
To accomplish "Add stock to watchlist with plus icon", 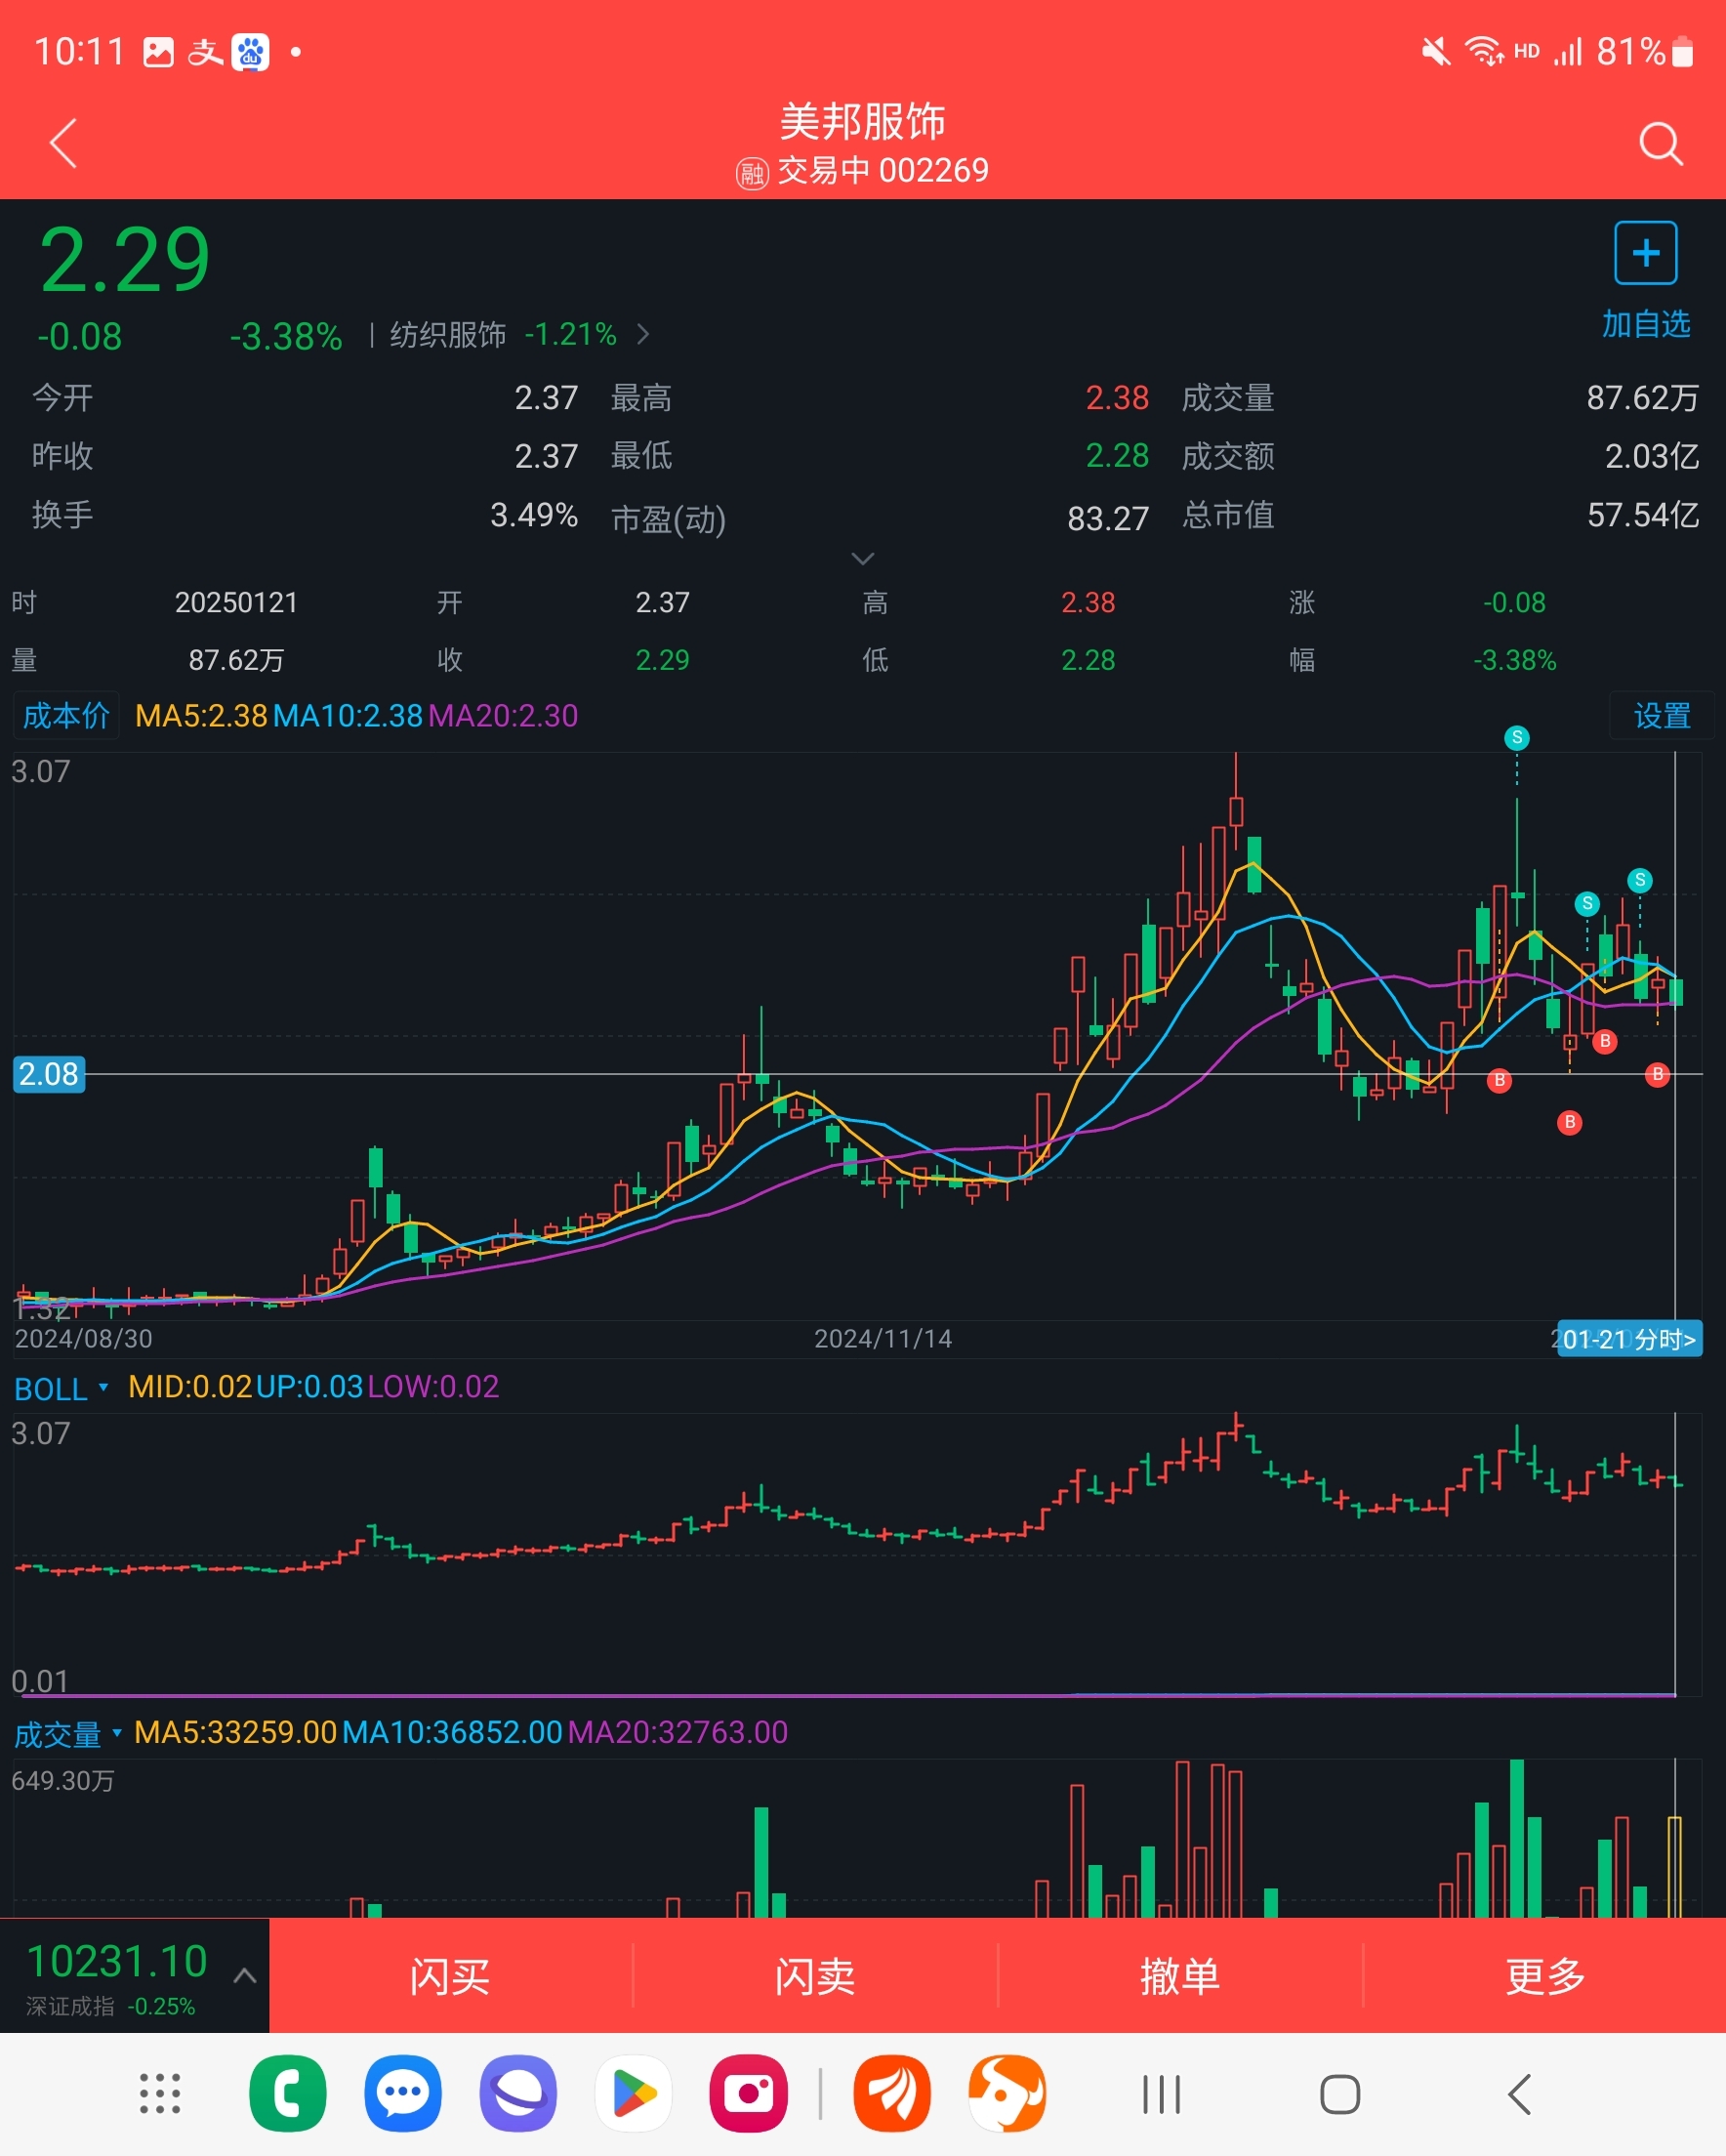I will [1645, 253].
